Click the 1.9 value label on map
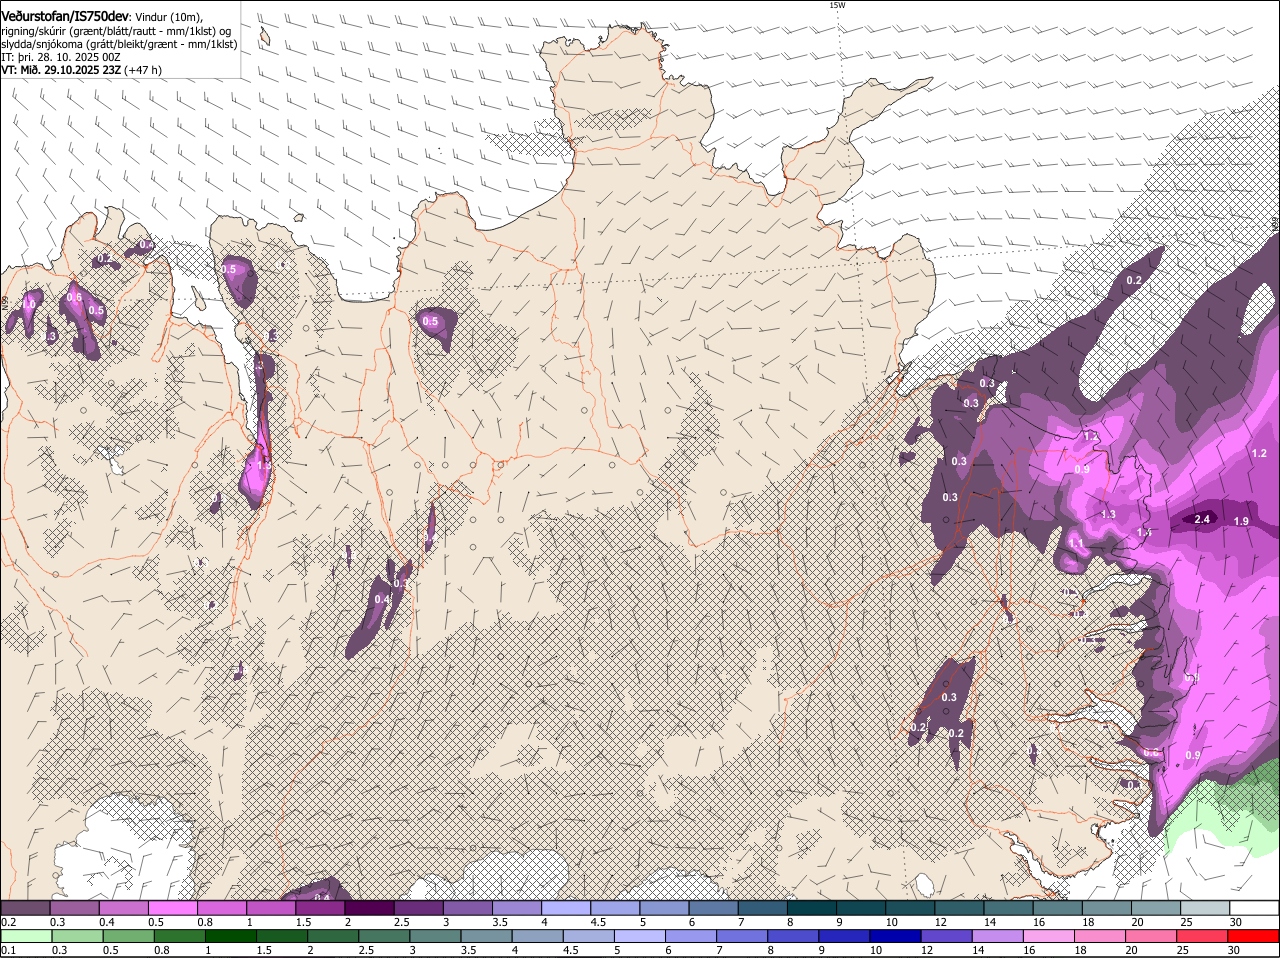 click(x=1241, y=521)
